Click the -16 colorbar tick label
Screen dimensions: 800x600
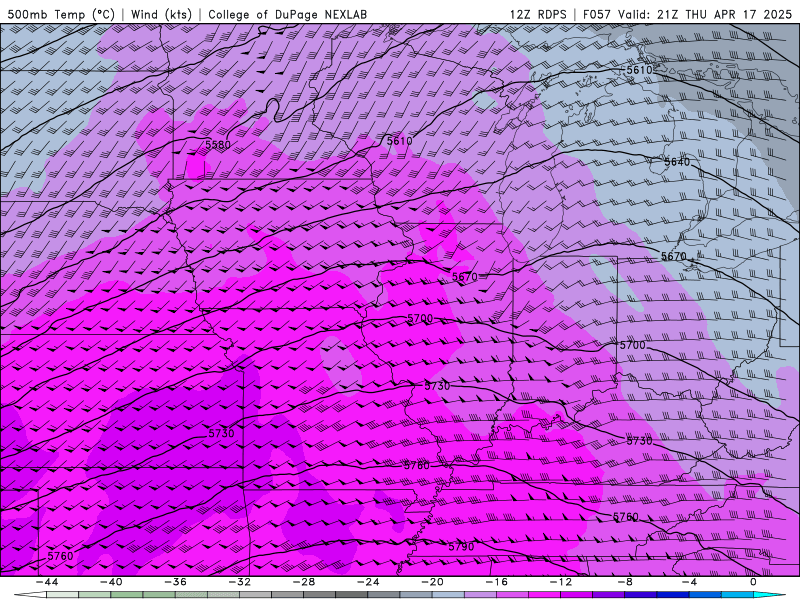(x=497, y=582)
